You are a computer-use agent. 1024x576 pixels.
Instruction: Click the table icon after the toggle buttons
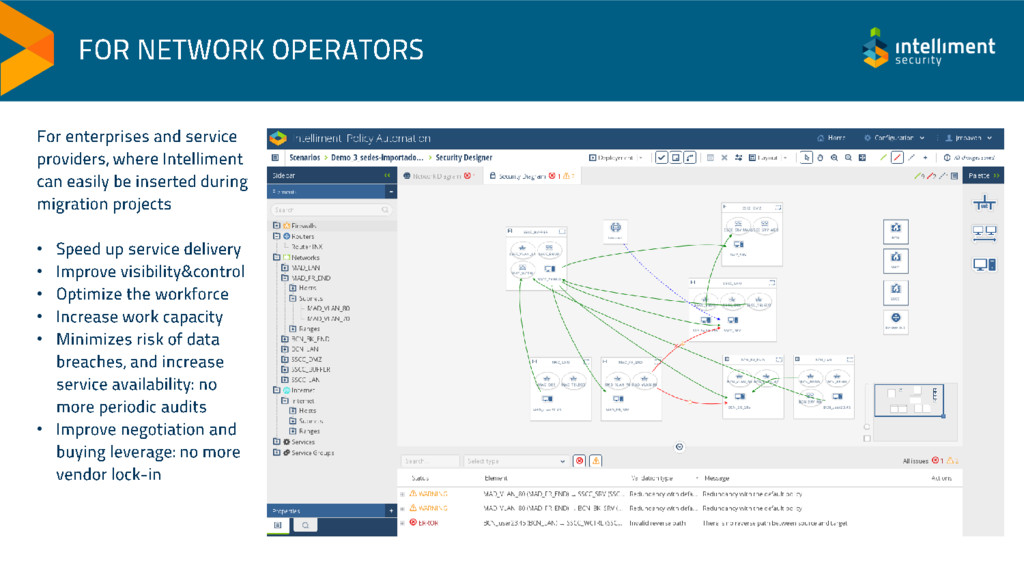[711, 157]
